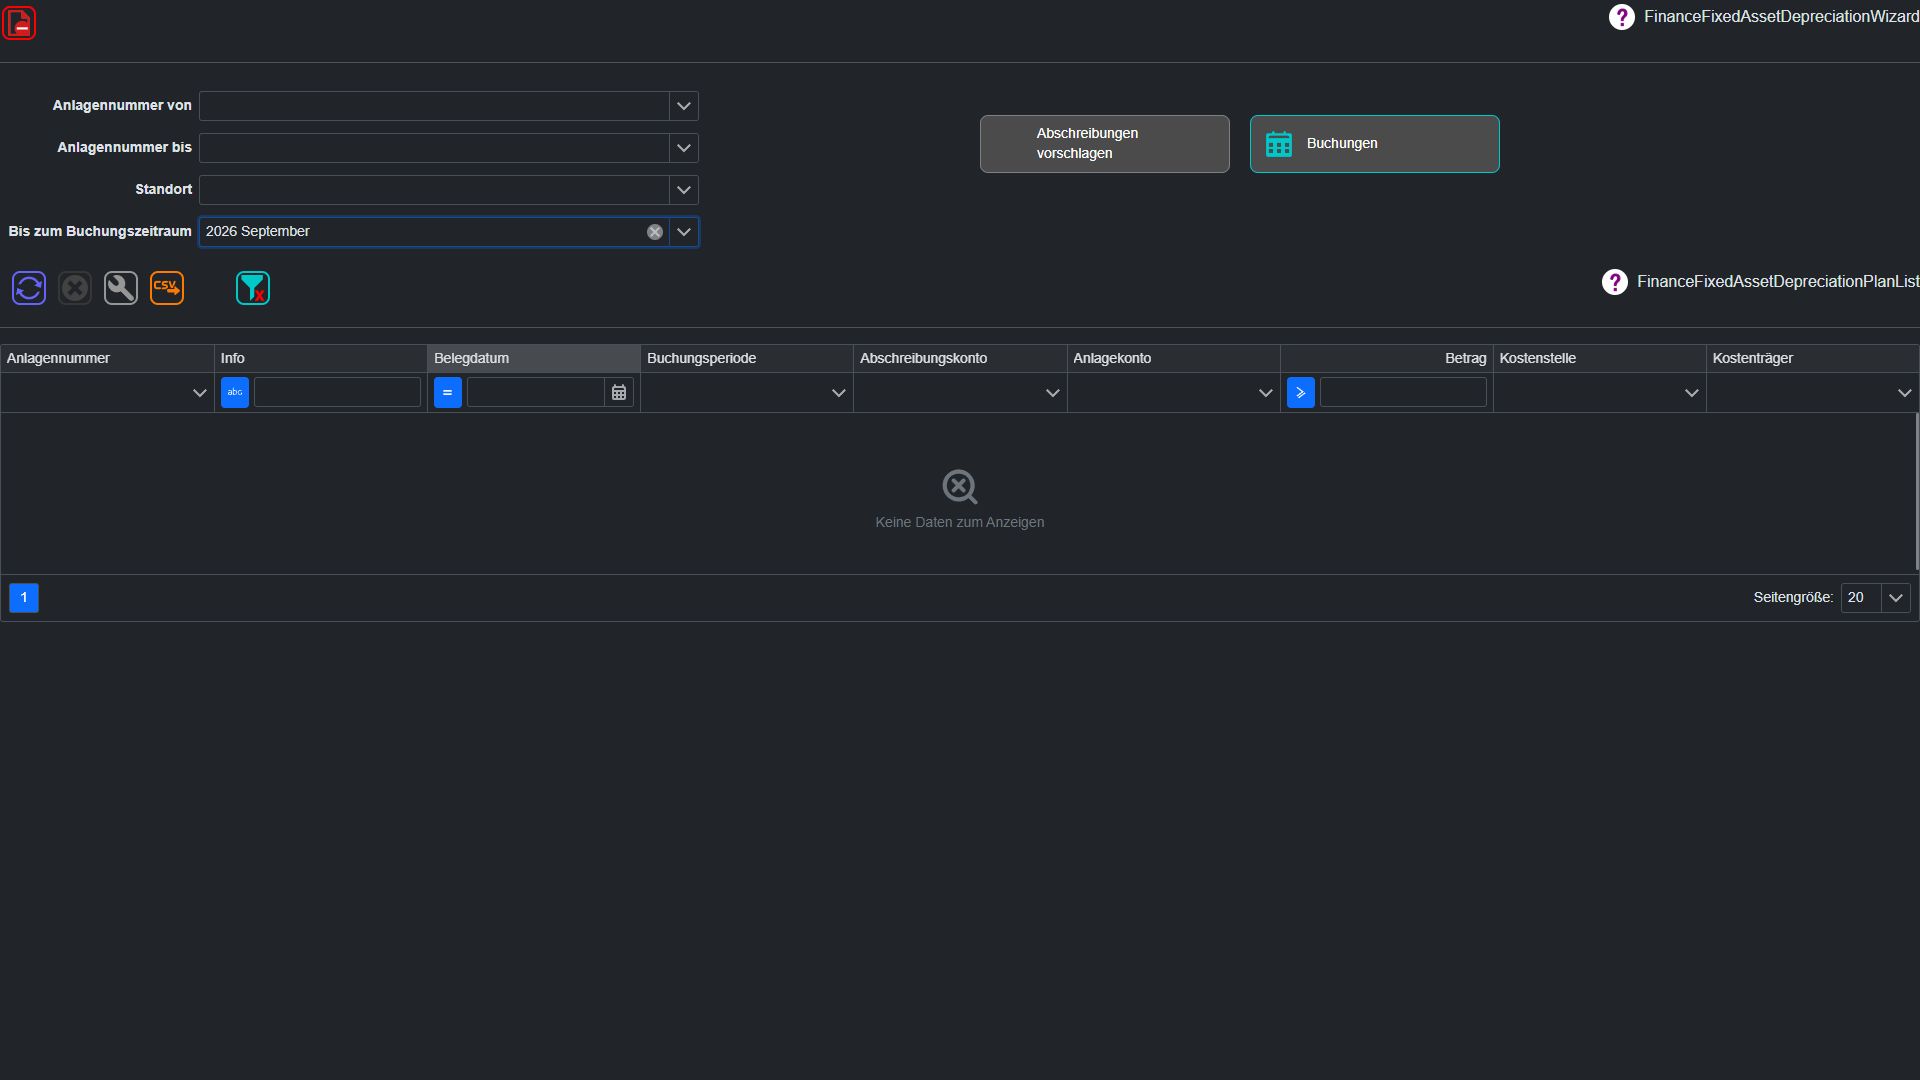Click the greyed-out cancel X icon
This screenshot has width=1920, height=1080.
coord(75,288)
